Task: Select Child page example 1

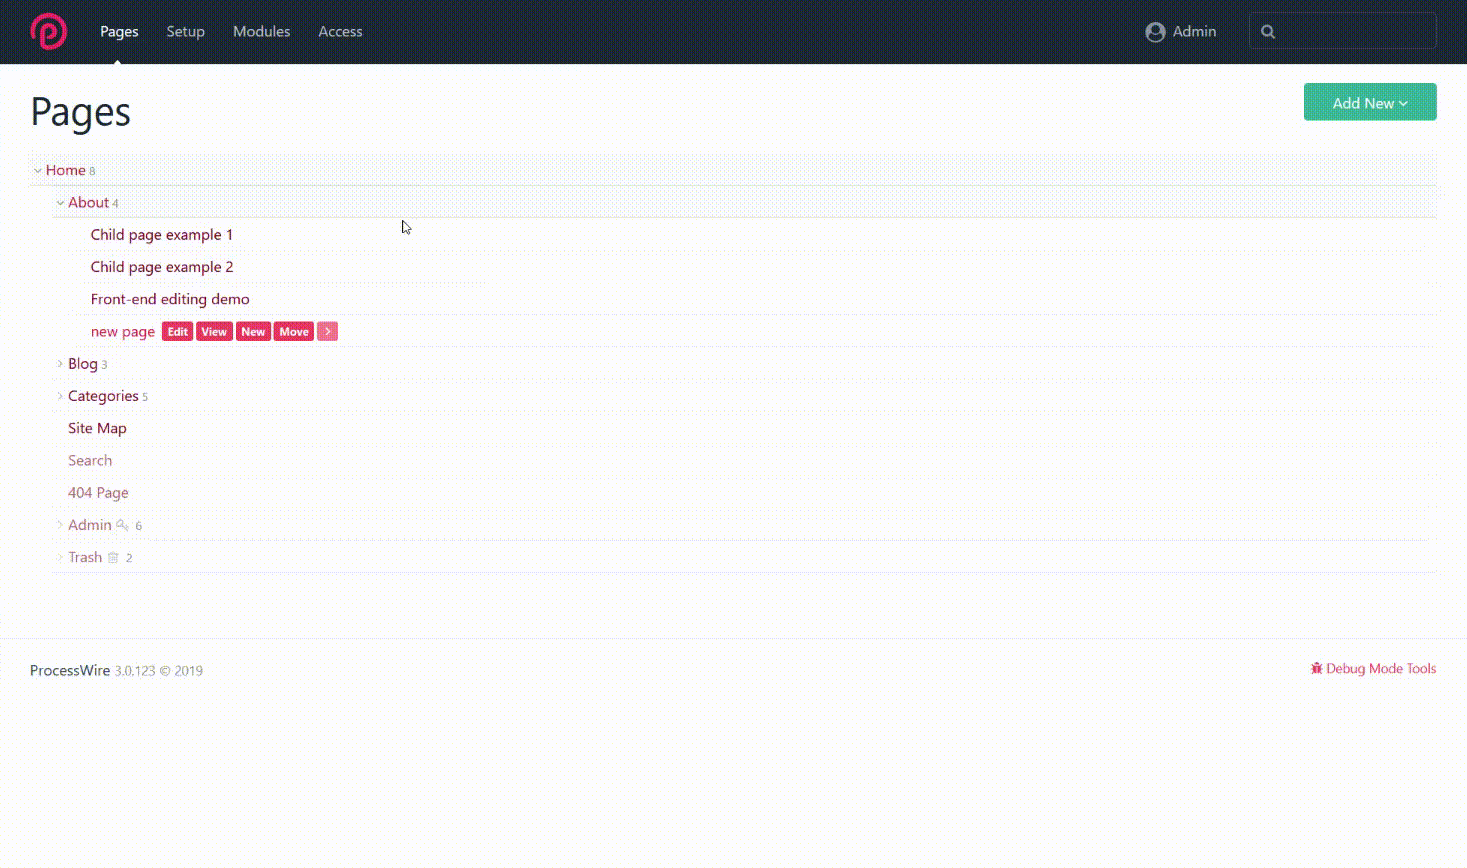Action: (162, 234)
